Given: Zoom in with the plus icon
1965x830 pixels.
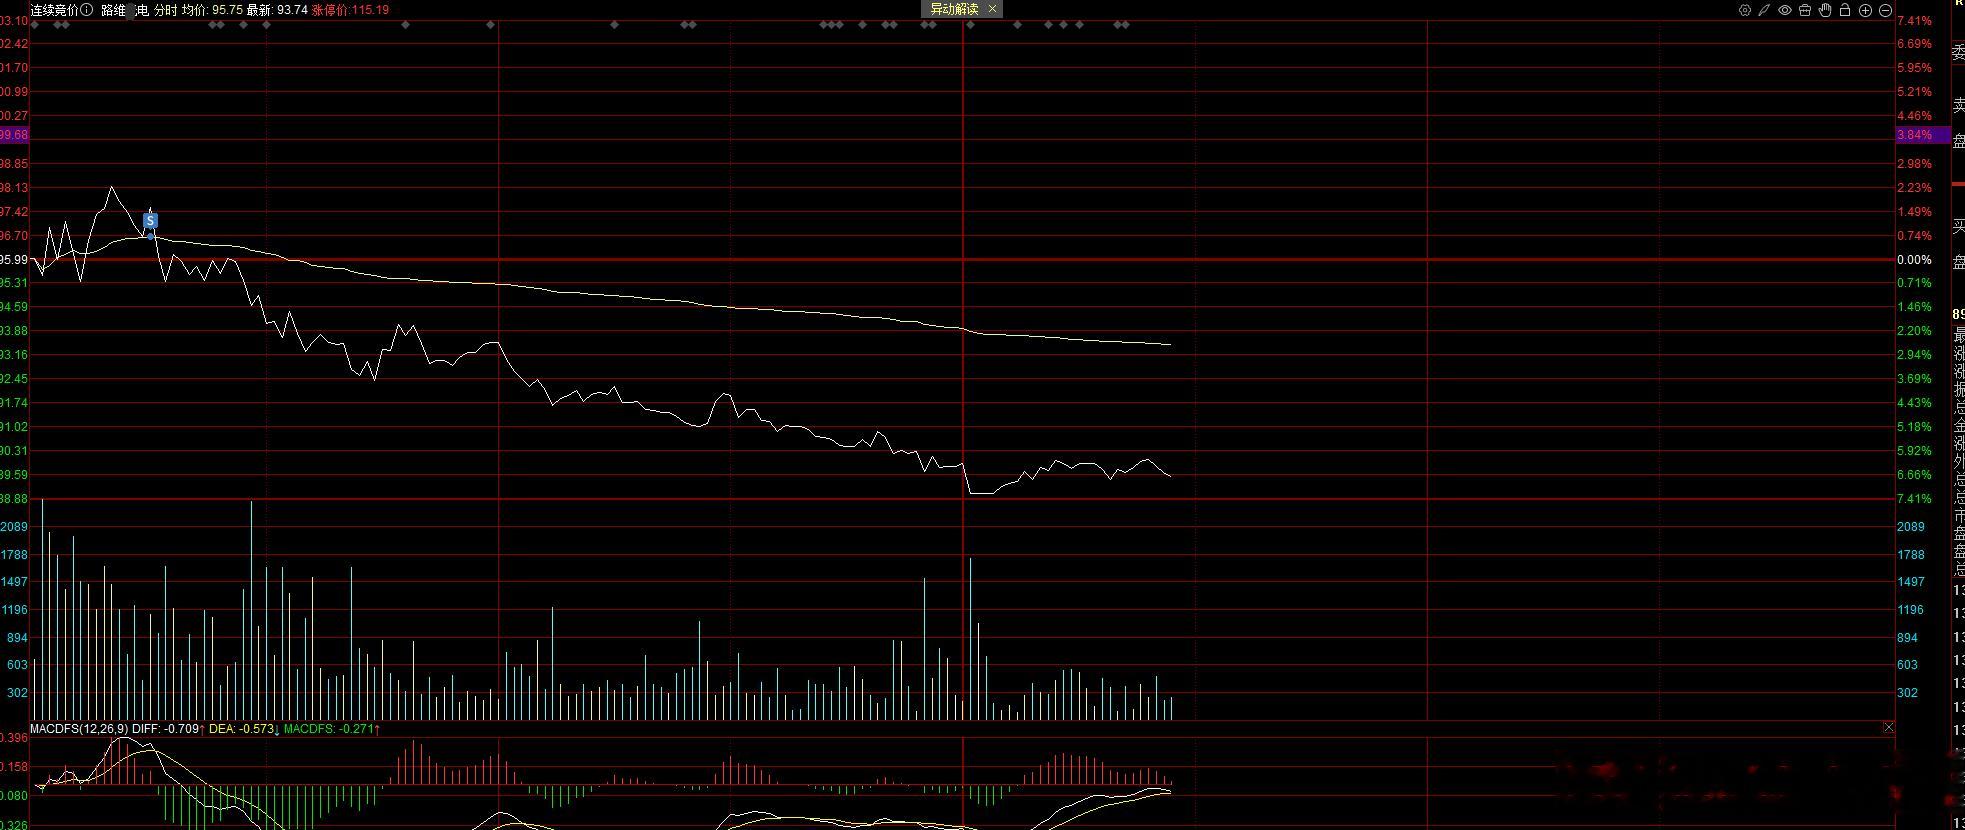Looking at the screenshot, I should [x=1865, y=10].
